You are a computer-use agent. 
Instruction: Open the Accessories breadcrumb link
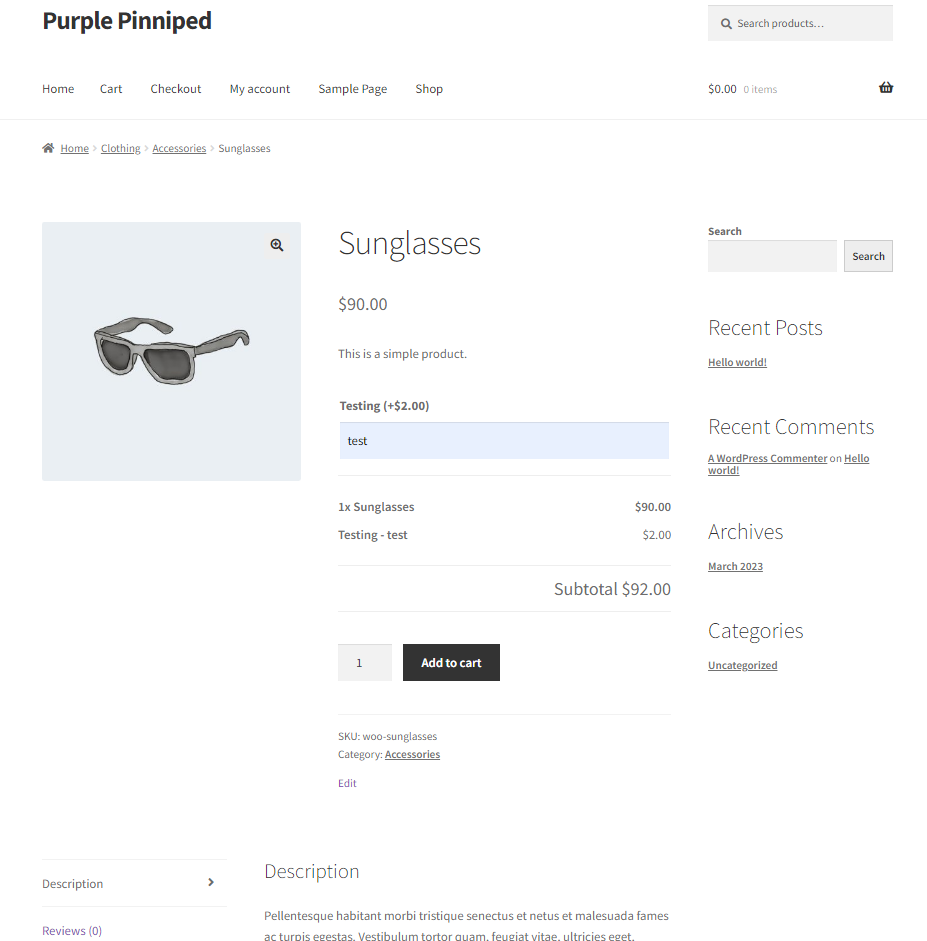point(179,148)
